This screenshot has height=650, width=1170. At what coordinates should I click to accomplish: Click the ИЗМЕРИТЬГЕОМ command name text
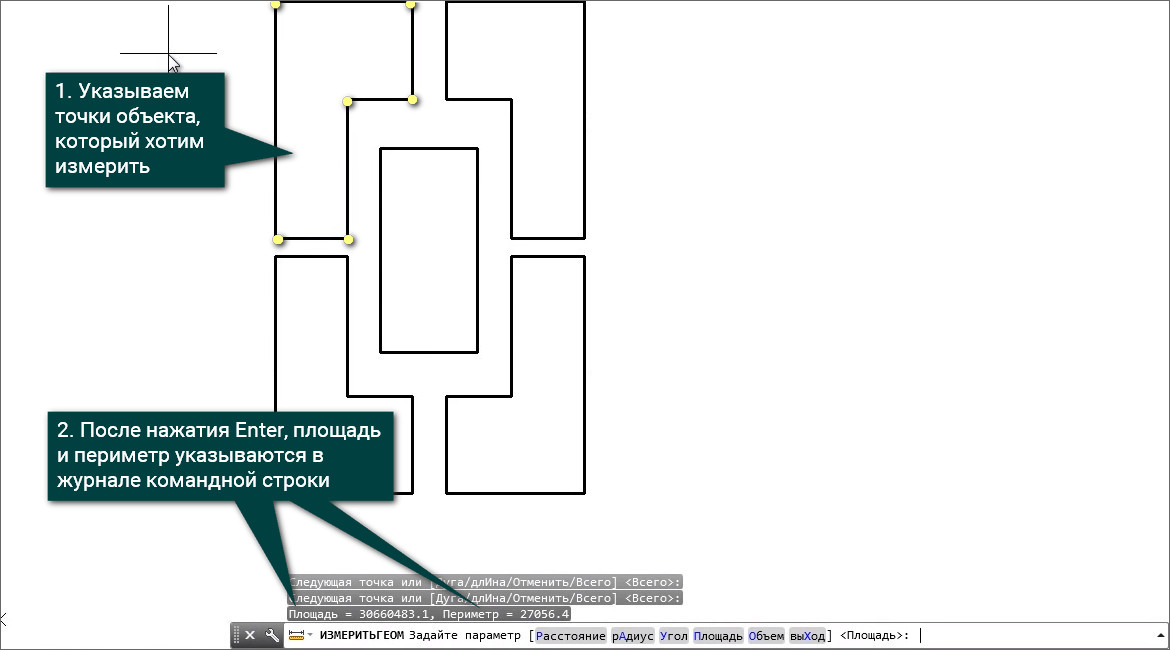click(x=362, y=636)
